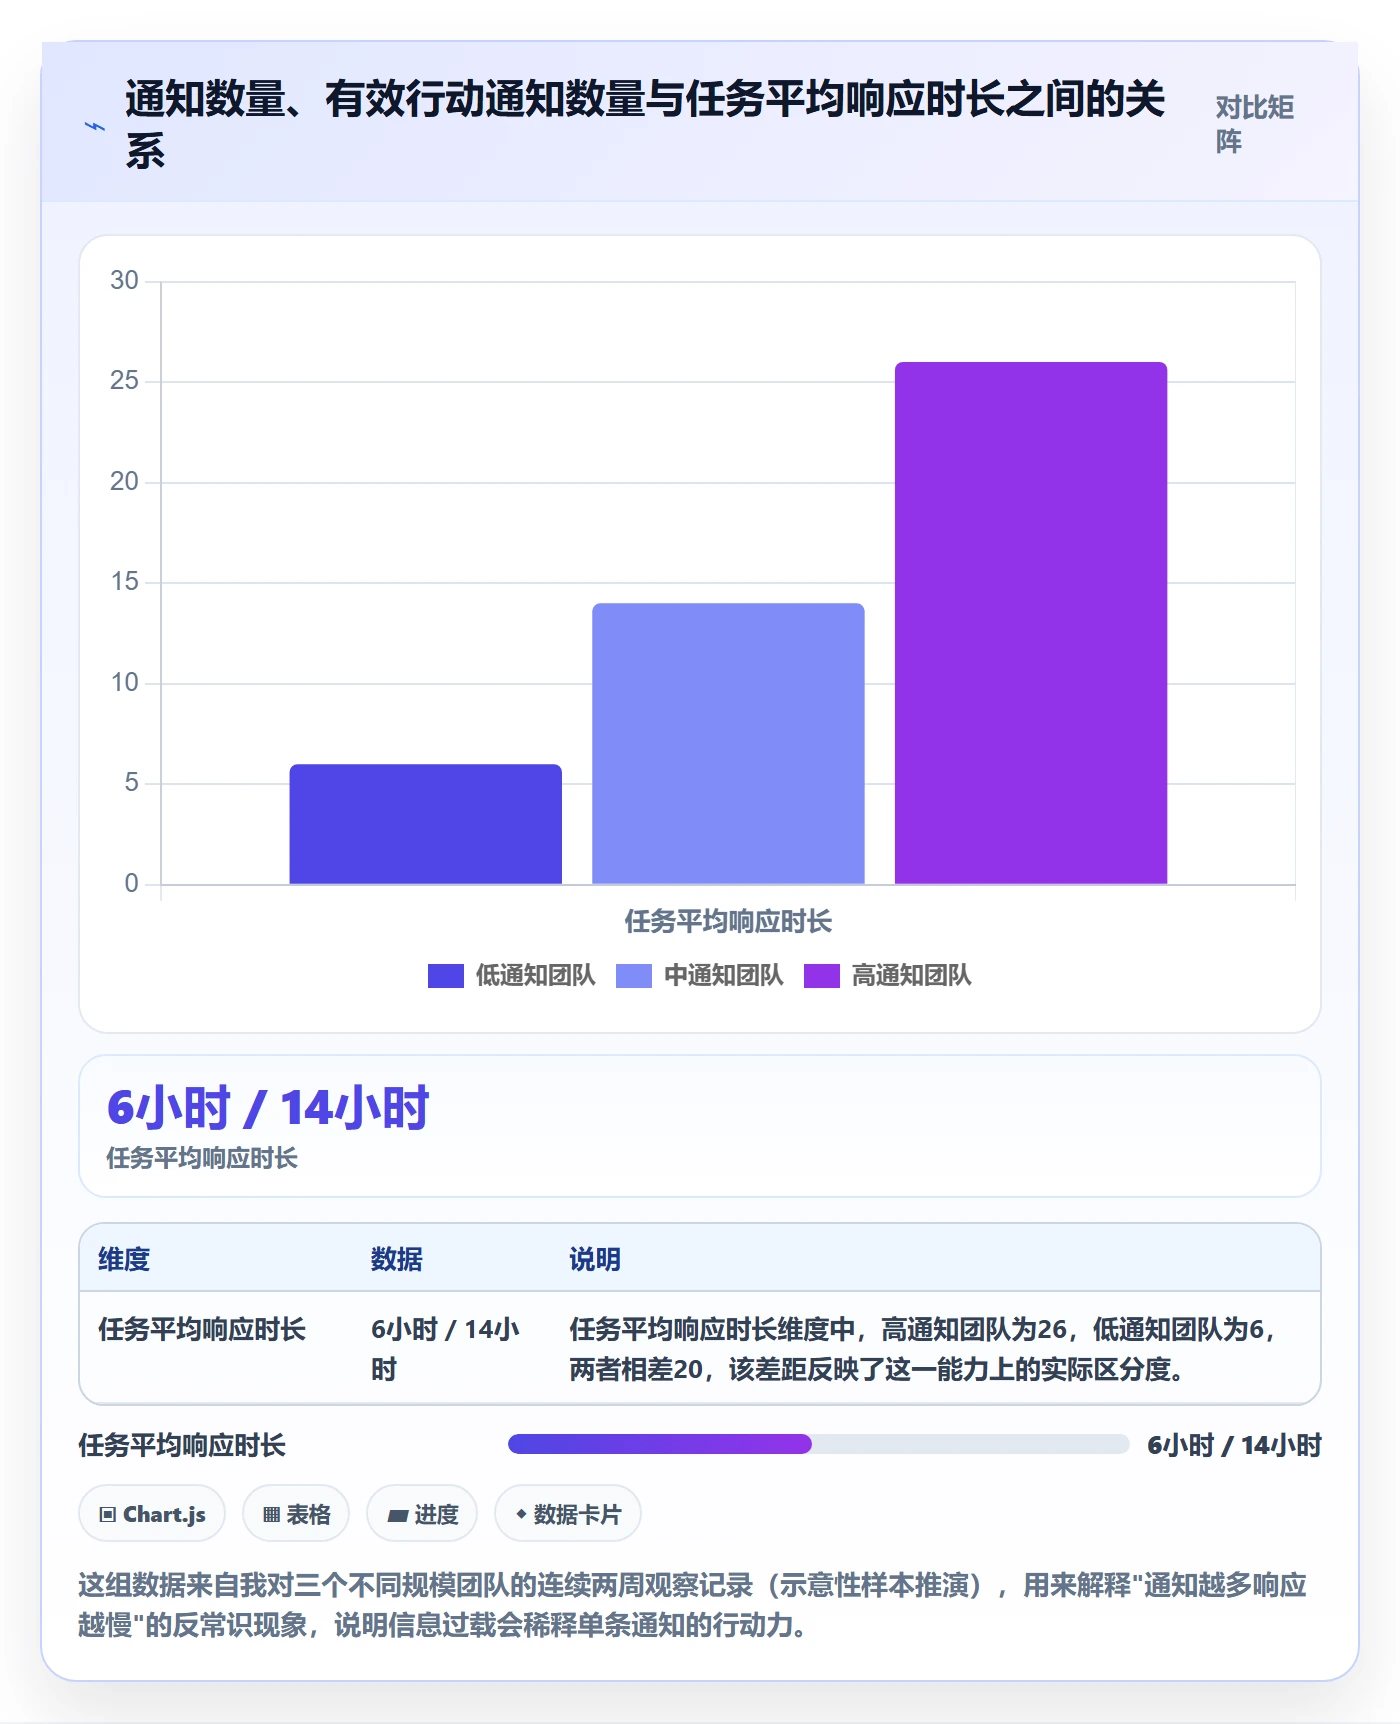Click the y-axis value 15
This screenshot has height=1724, width=1400.
[x=124, y=581]
